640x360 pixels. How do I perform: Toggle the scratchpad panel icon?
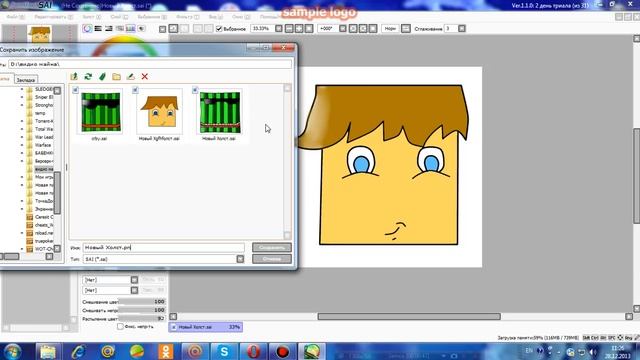(x=141, y=29)
